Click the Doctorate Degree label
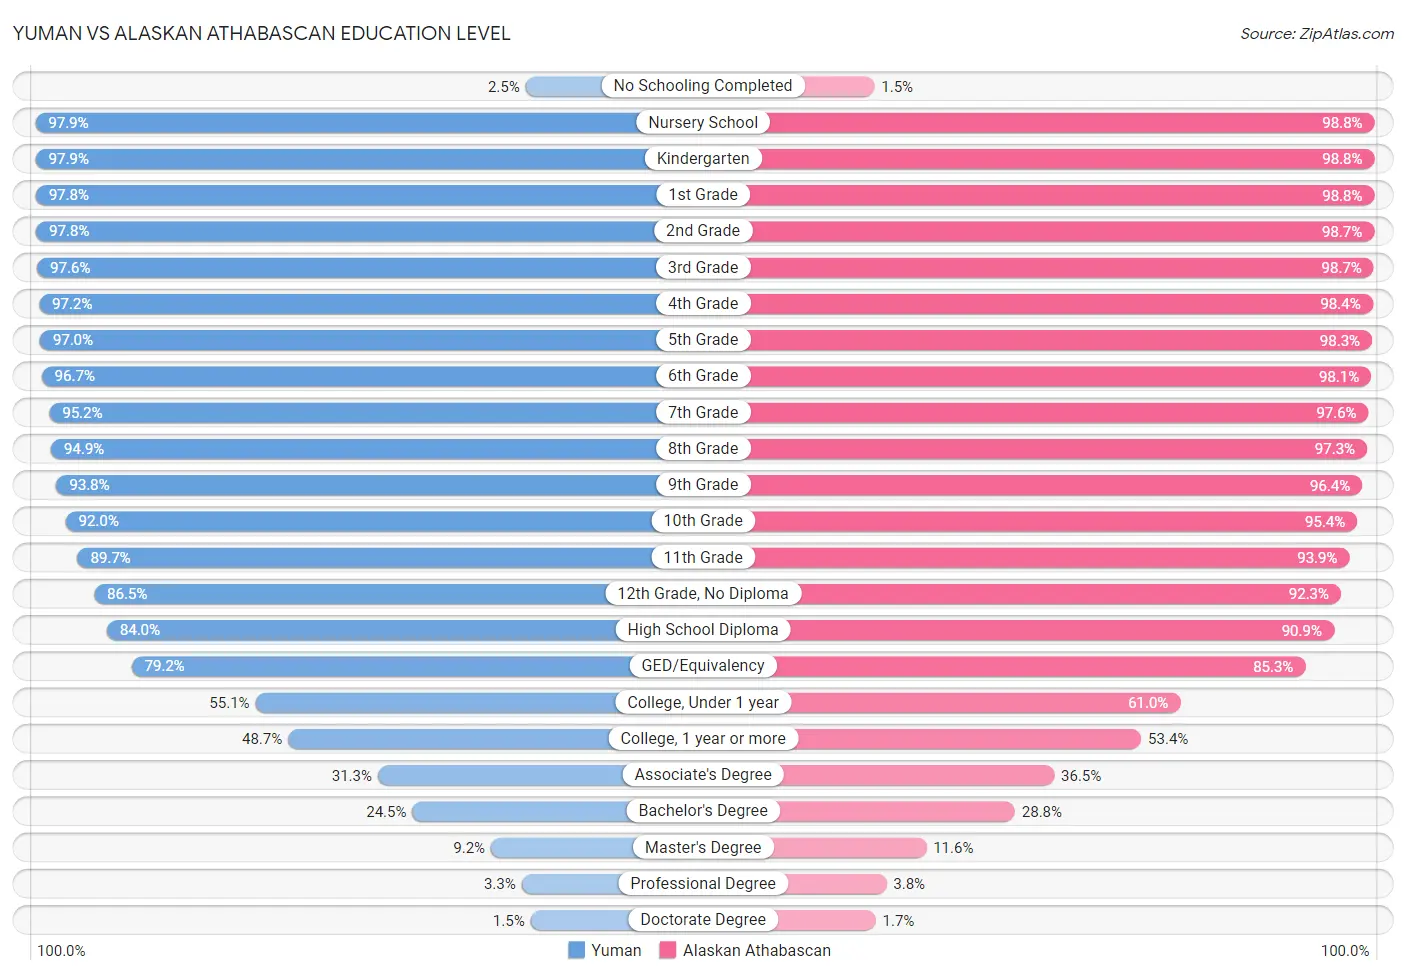Image resolution: width=1406 pixels, height=975 pixels. pyautogui.click(x=703, y=919)
